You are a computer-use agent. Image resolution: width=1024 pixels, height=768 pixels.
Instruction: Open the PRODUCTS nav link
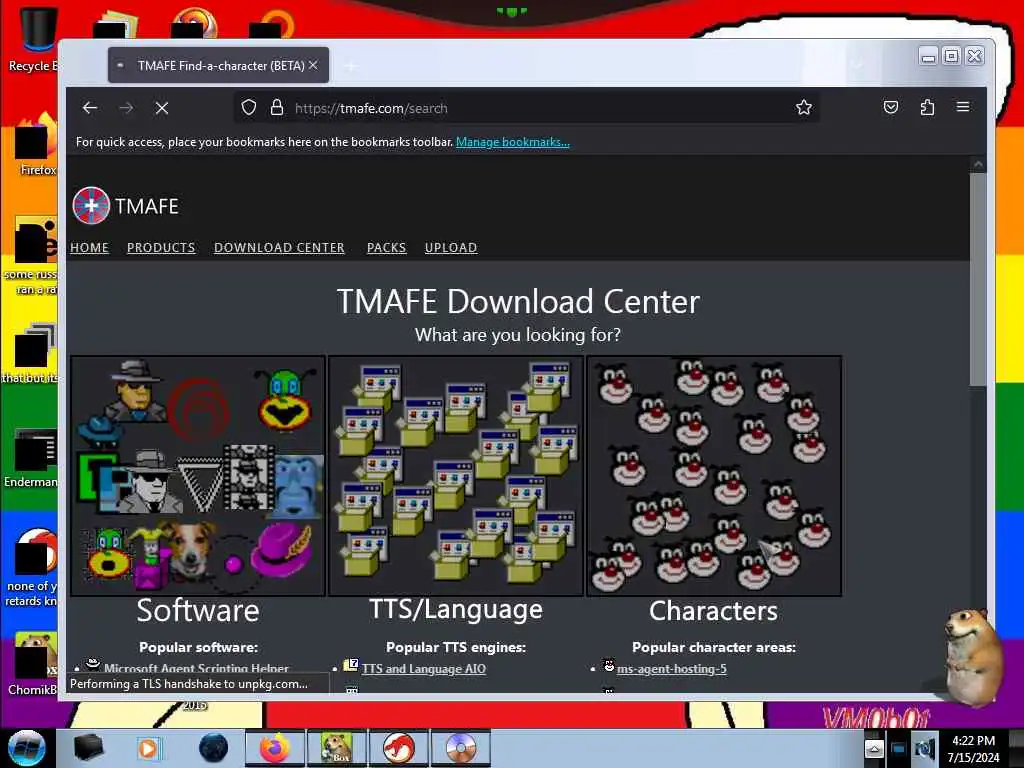coord(161,248)
